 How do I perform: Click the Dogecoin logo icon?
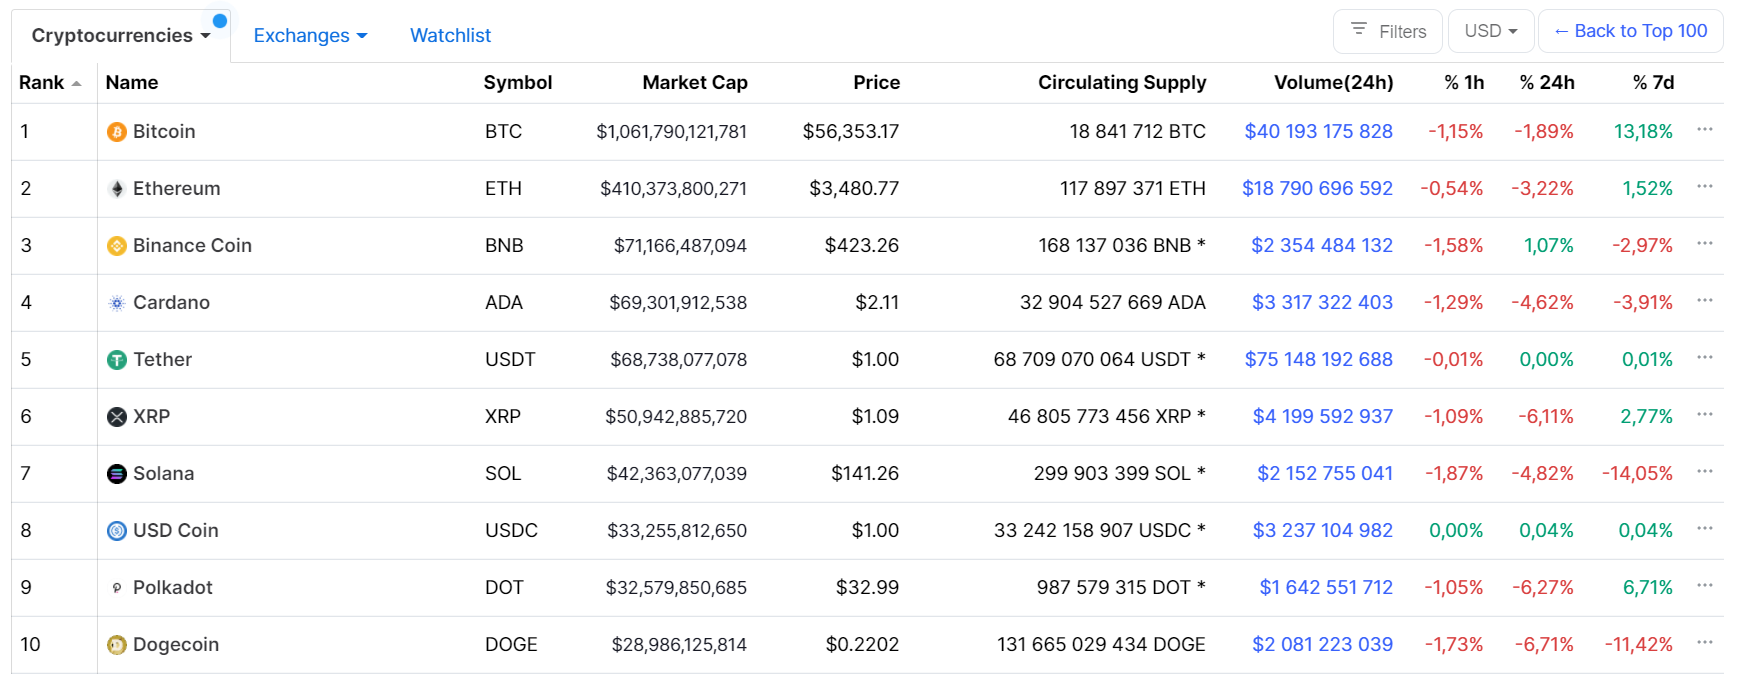pos(117,645)
